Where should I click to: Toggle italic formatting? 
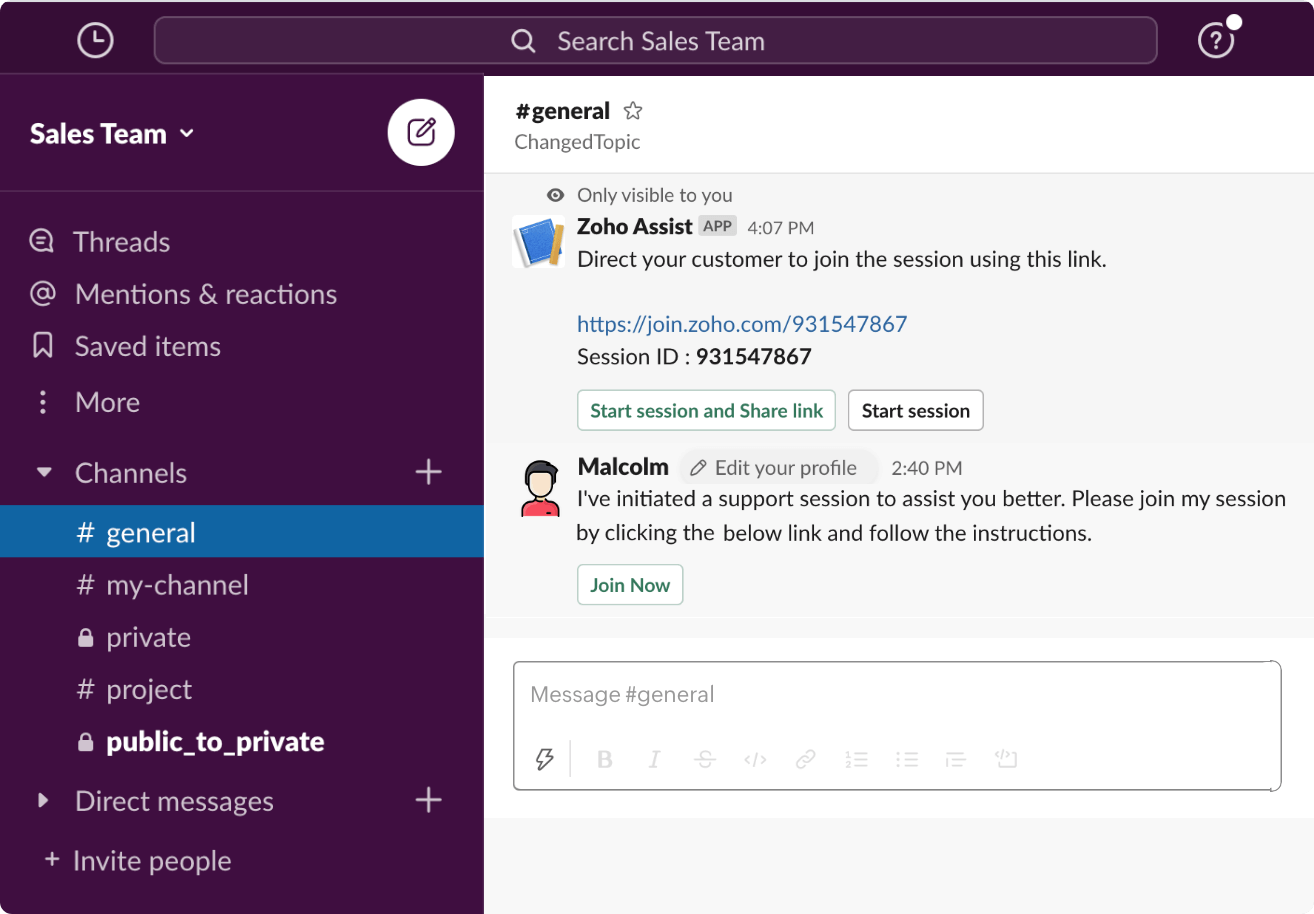pos(654,759)
